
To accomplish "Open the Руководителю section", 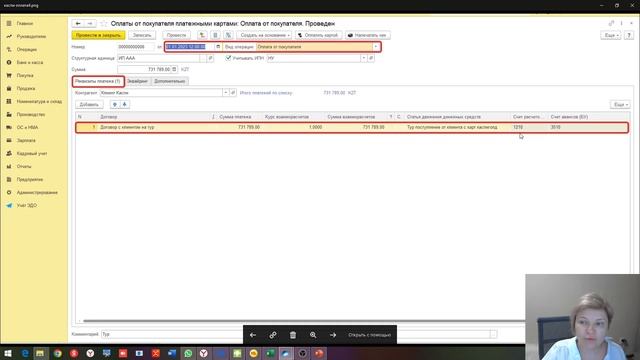I will [31, 37].
